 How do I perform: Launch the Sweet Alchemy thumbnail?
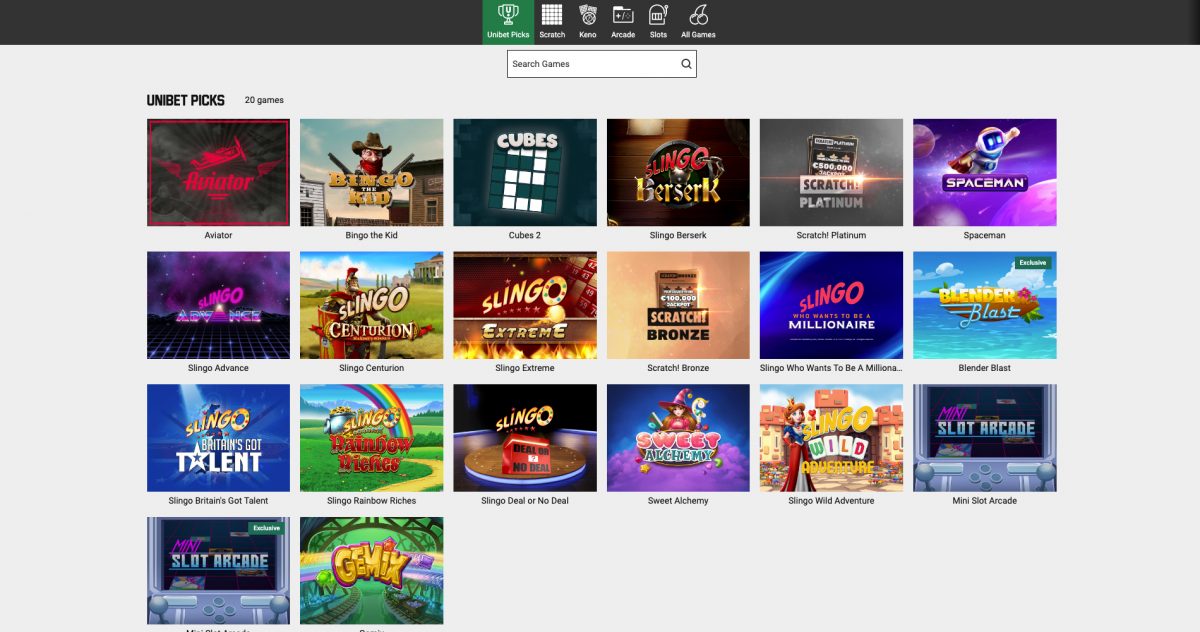click(678, 438)
